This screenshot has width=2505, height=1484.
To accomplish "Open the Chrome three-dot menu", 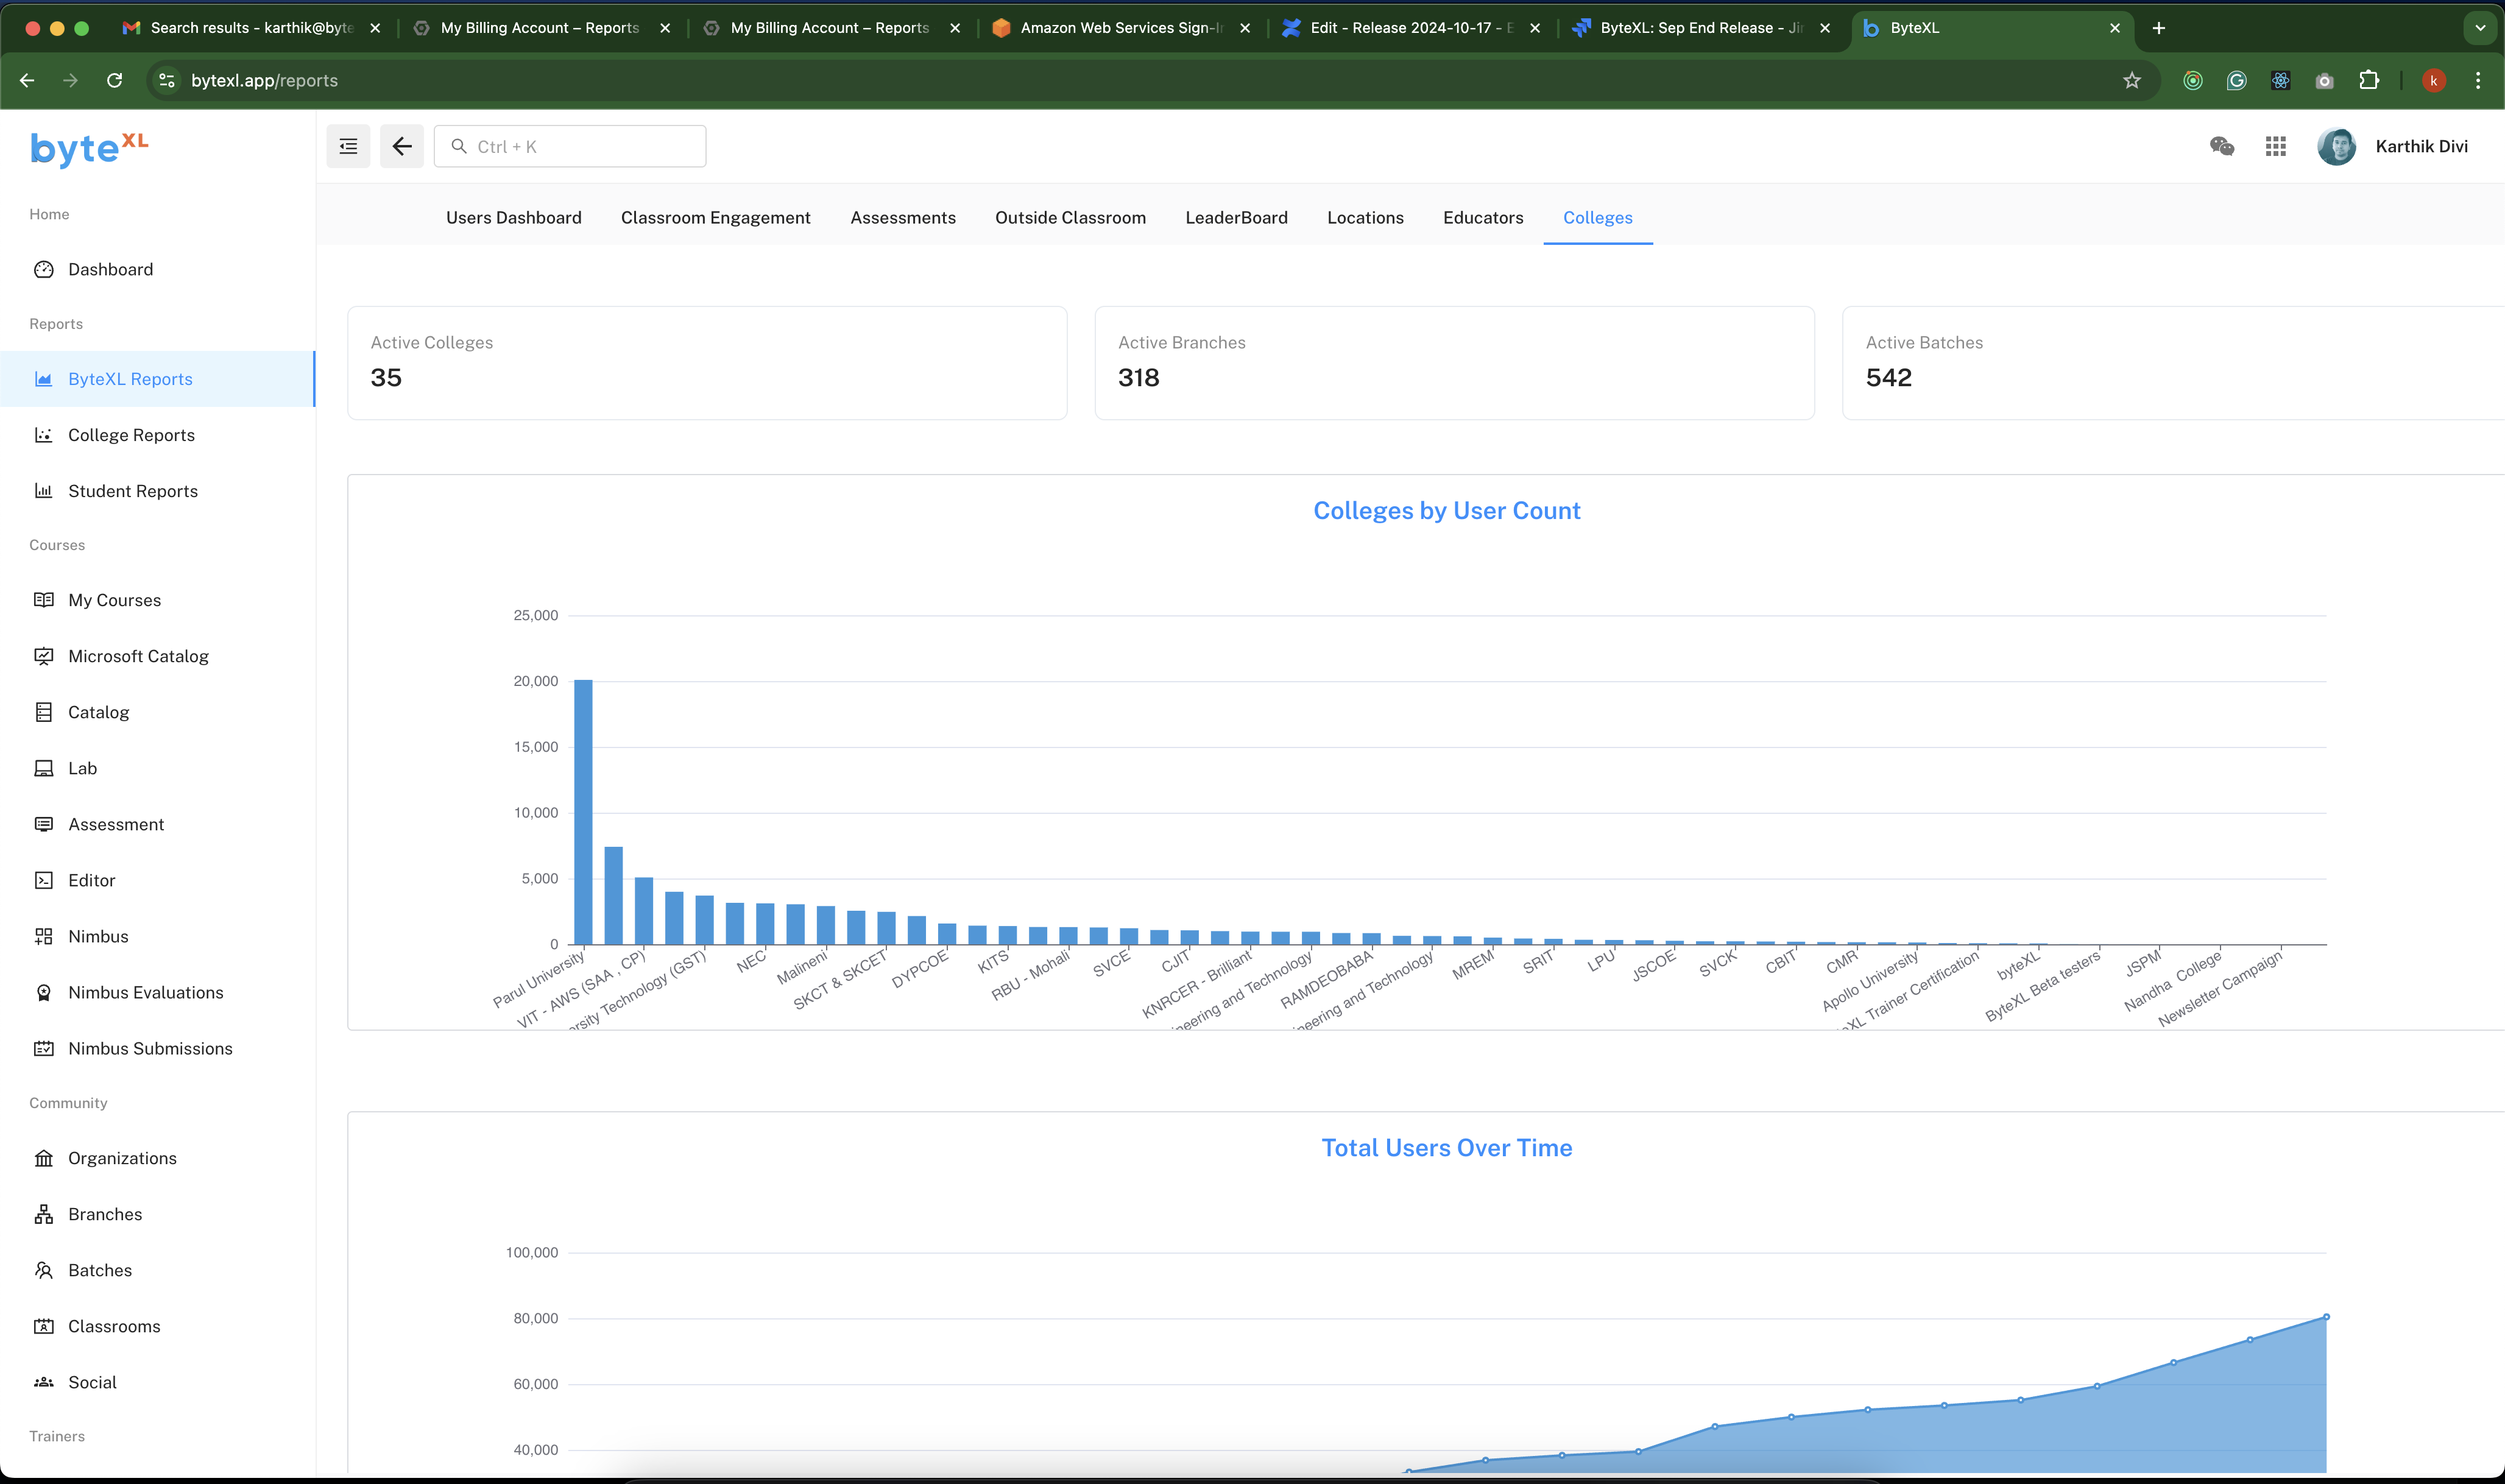I will coord(2477,81).
